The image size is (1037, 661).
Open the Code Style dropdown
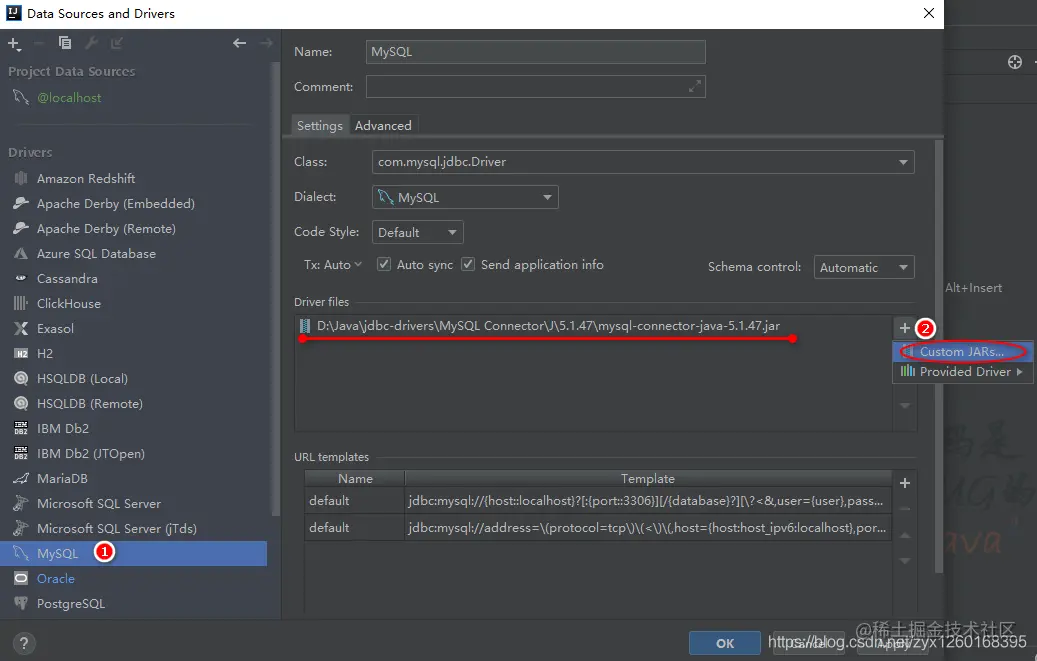point(417,232)
